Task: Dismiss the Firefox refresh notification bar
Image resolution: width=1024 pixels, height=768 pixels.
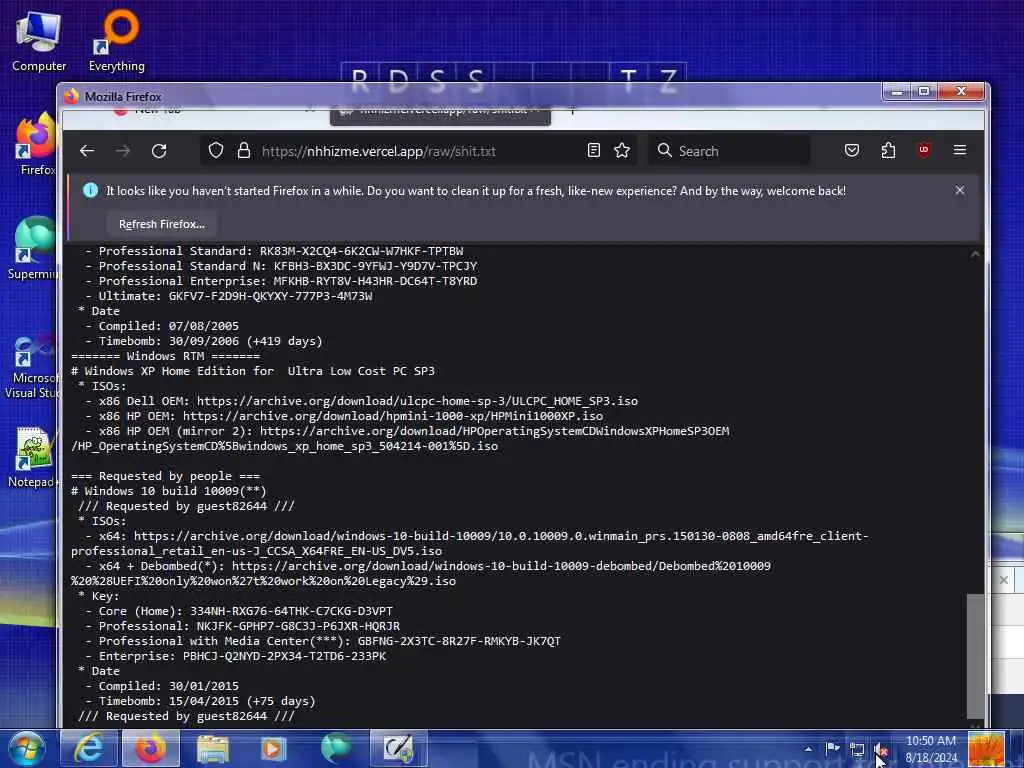Action: pos(959,190)
